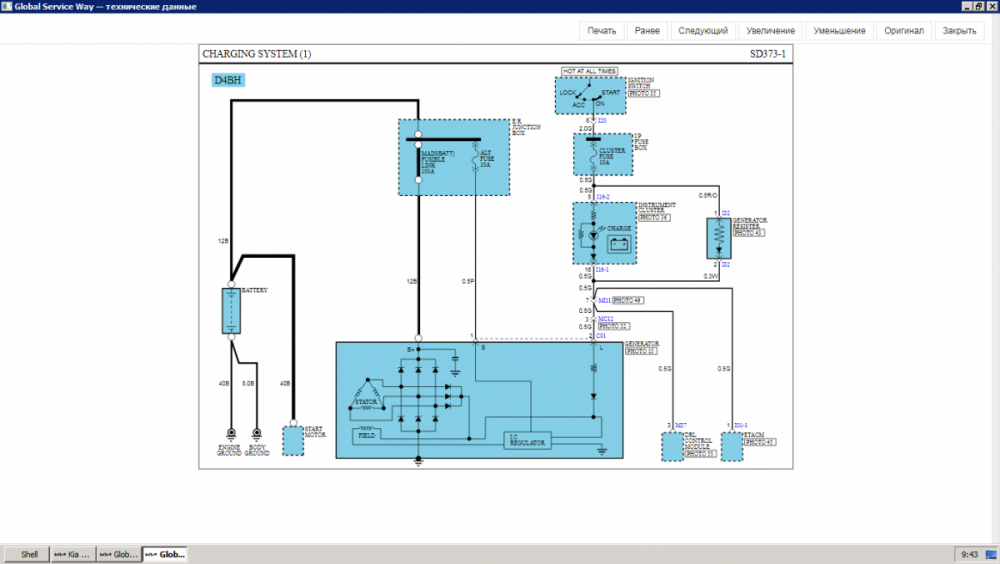Open next diagram with Следующий
Screen dimensions: 1000x564
(x=703, y=31)
